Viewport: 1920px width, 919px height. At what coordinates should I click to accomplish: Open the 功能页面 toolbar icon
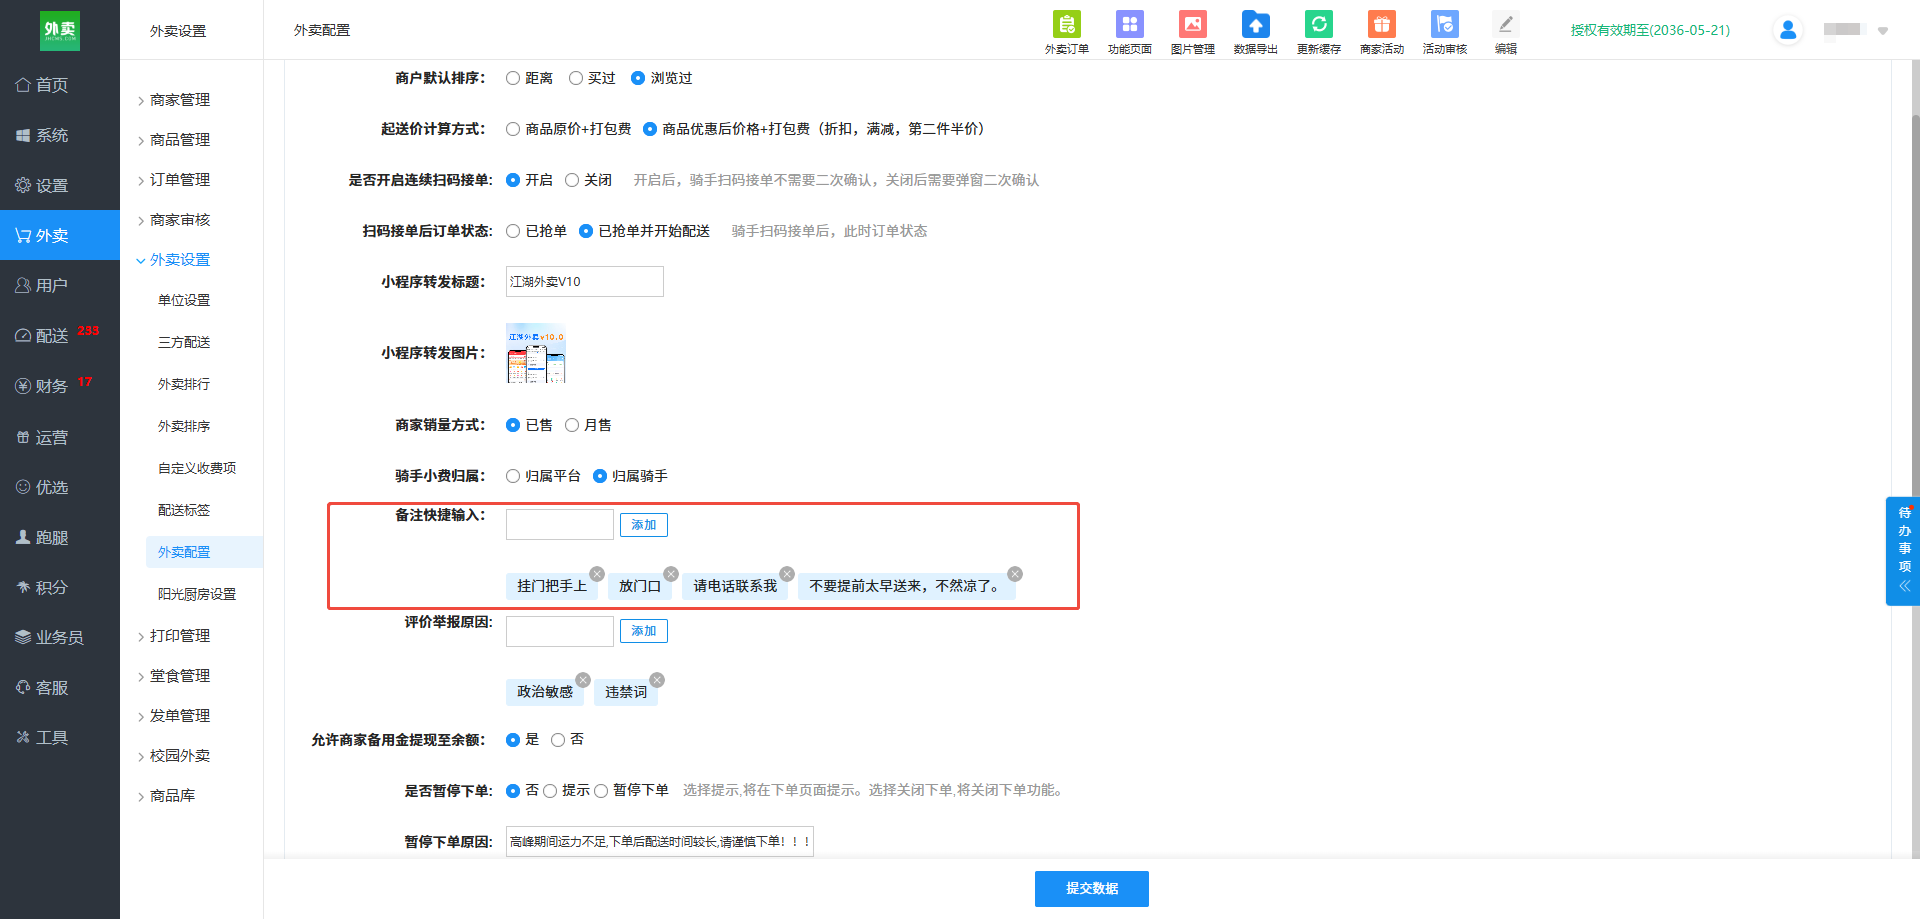1129,24
